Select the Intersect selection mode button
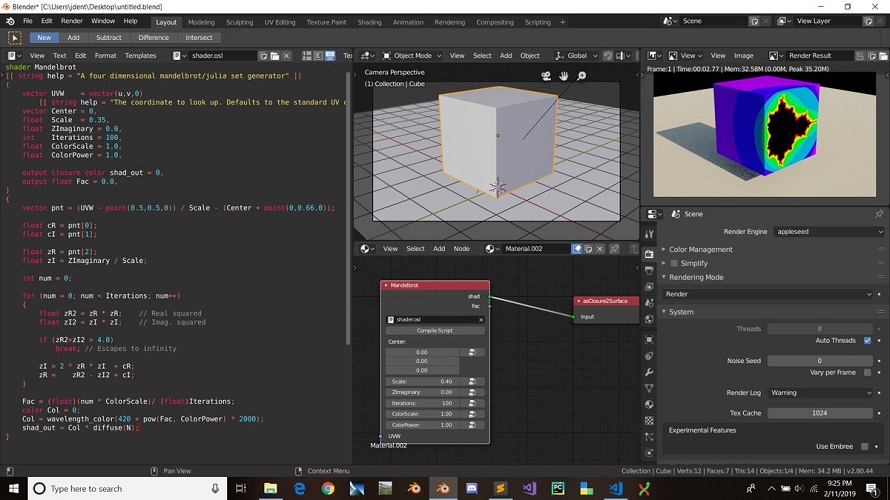 [199, 37]
